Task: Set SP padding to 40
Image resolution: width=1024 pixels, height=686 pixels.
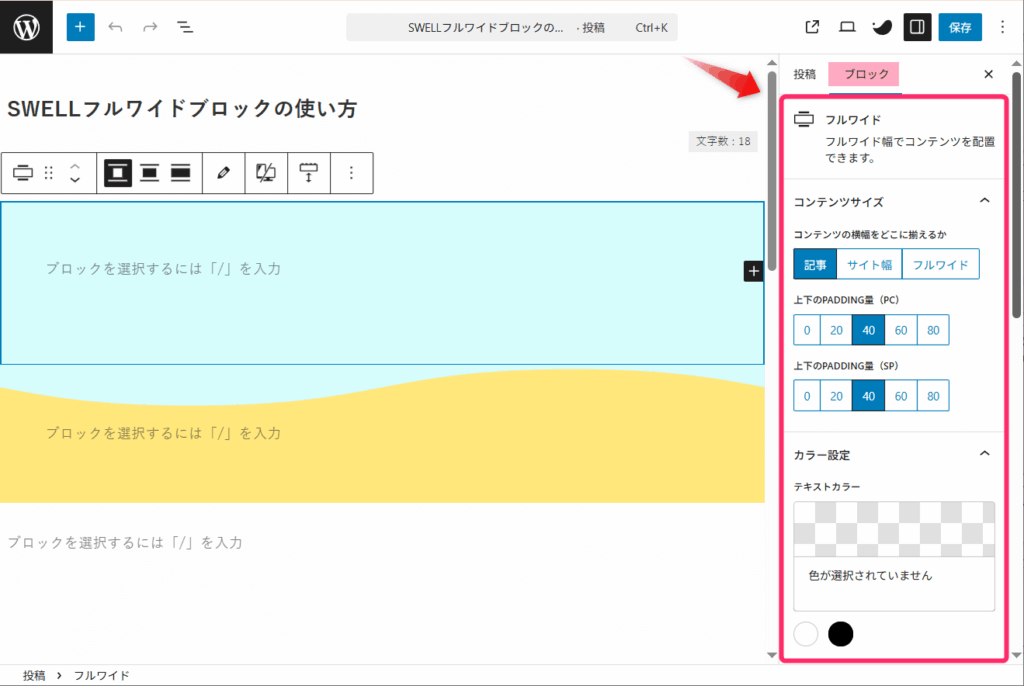Action: point(869,396)
